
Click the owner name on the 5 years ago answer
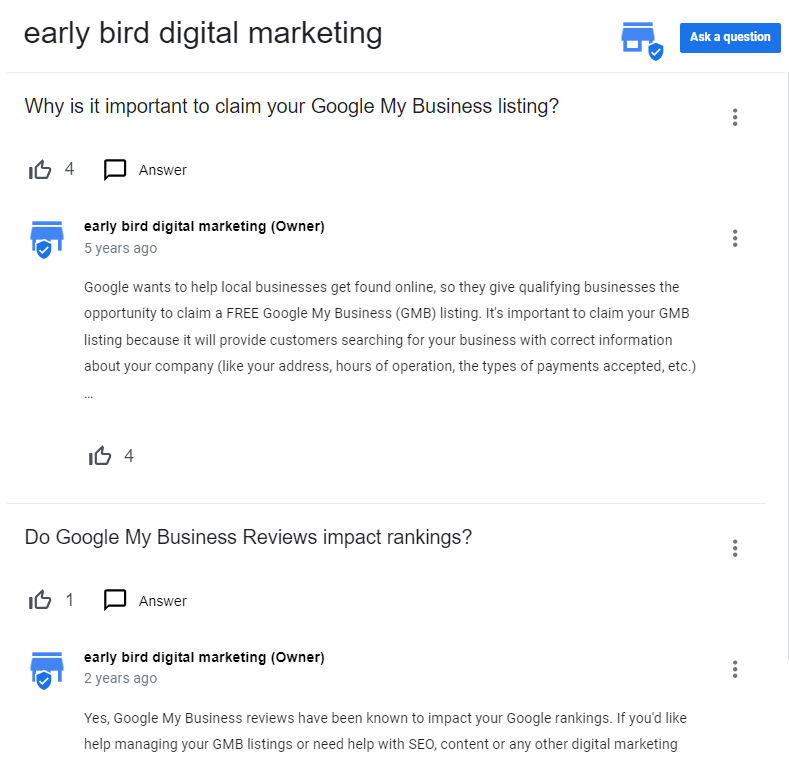click(x=204, y=227)
